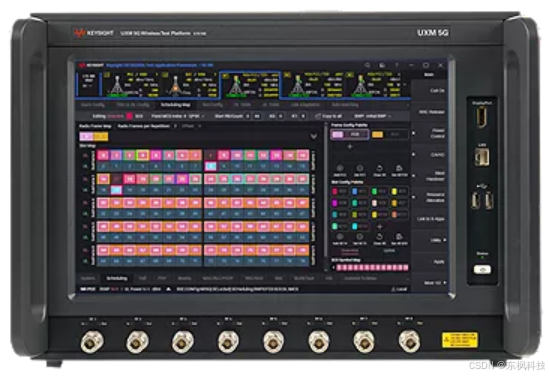Open the BWP Initial BWP dropdown
Image resolution: width=549 pixels, height=377 pixels.
point(373,116)
